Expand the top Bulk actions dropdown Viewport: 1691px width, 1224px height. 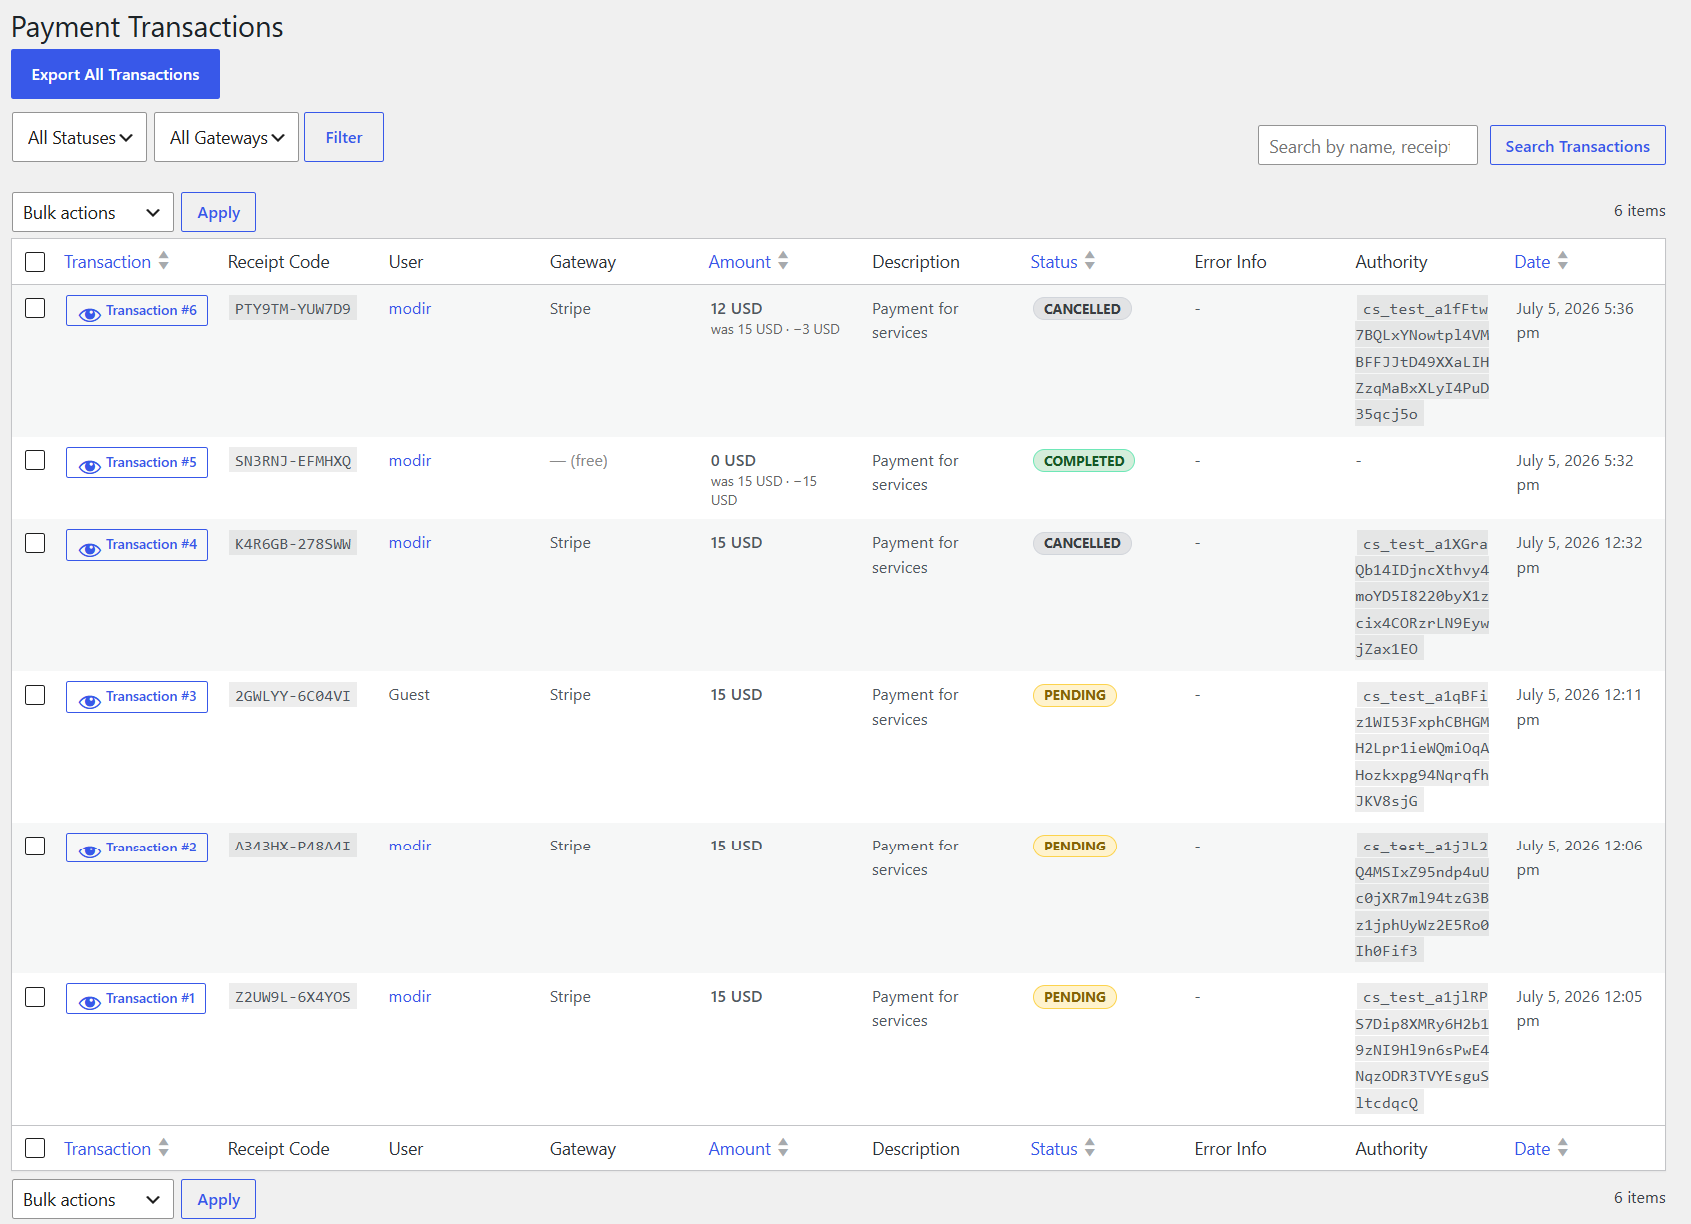click(x=93, y=212)
